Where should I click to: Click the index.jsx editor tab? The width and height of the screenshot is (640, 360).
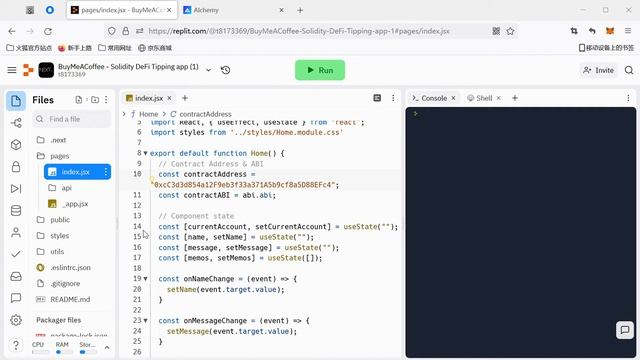click(144, 98)
